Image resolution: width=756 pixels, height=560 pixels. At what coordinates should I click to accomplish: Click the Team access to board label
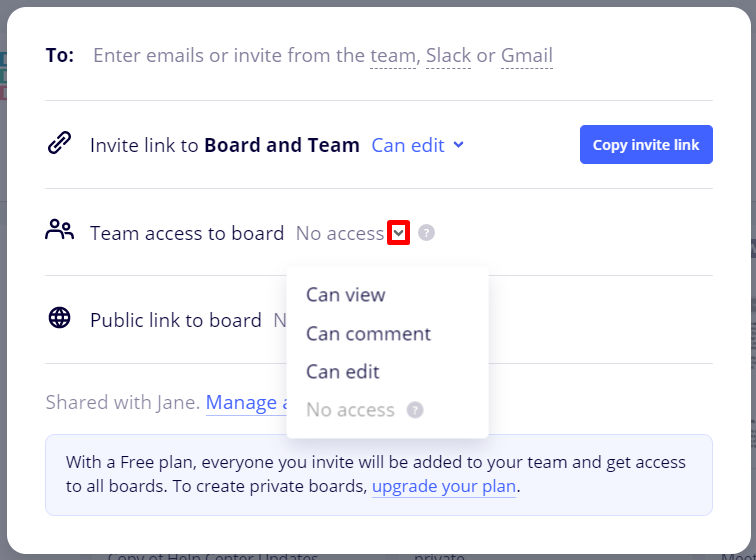pos(187,233)
